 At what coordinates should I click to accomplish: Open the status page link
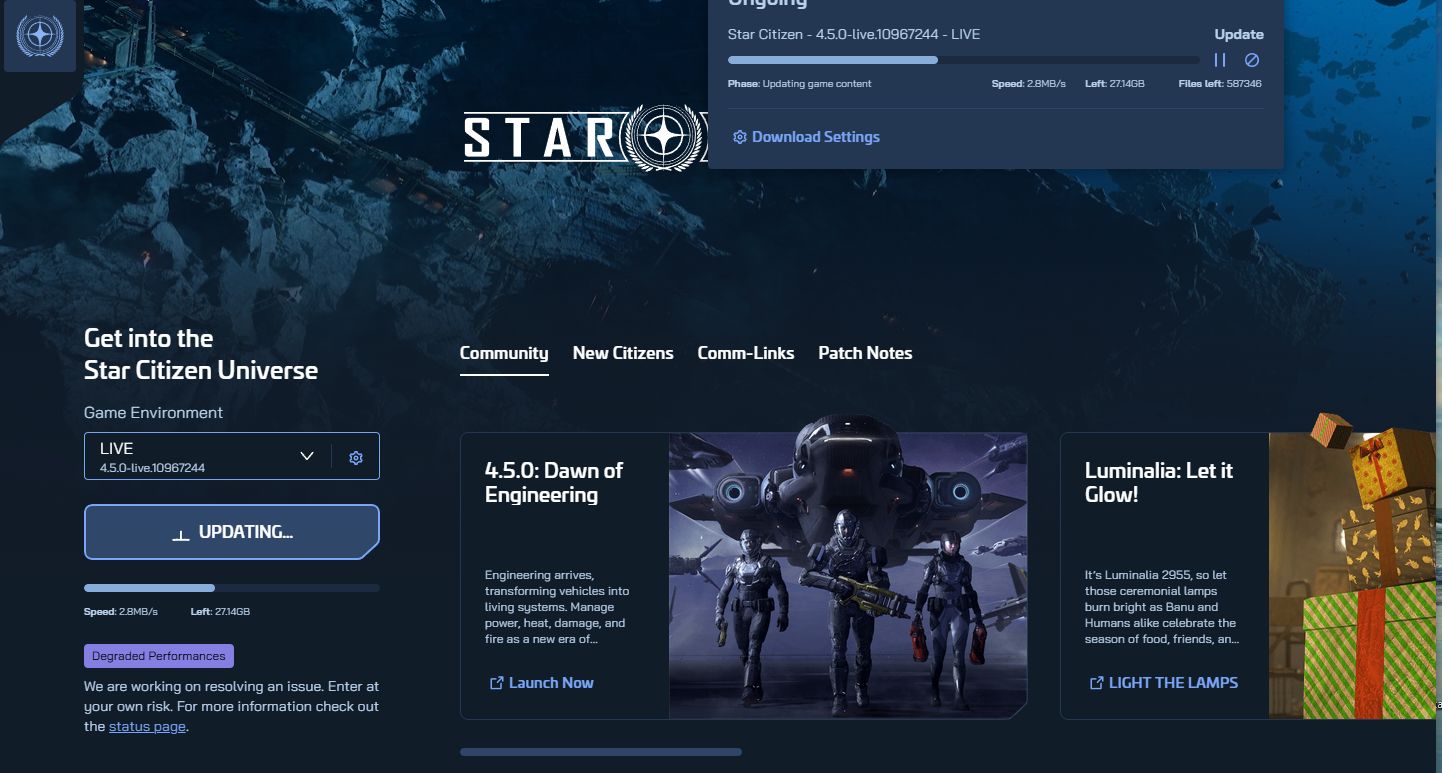pyautogui.click(x=147, y=727)
